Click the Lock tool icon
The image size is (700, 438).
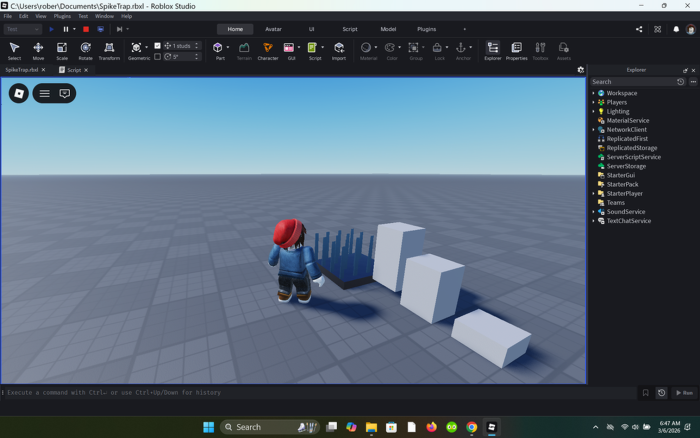pyautogui.click(x=437, y=47)
